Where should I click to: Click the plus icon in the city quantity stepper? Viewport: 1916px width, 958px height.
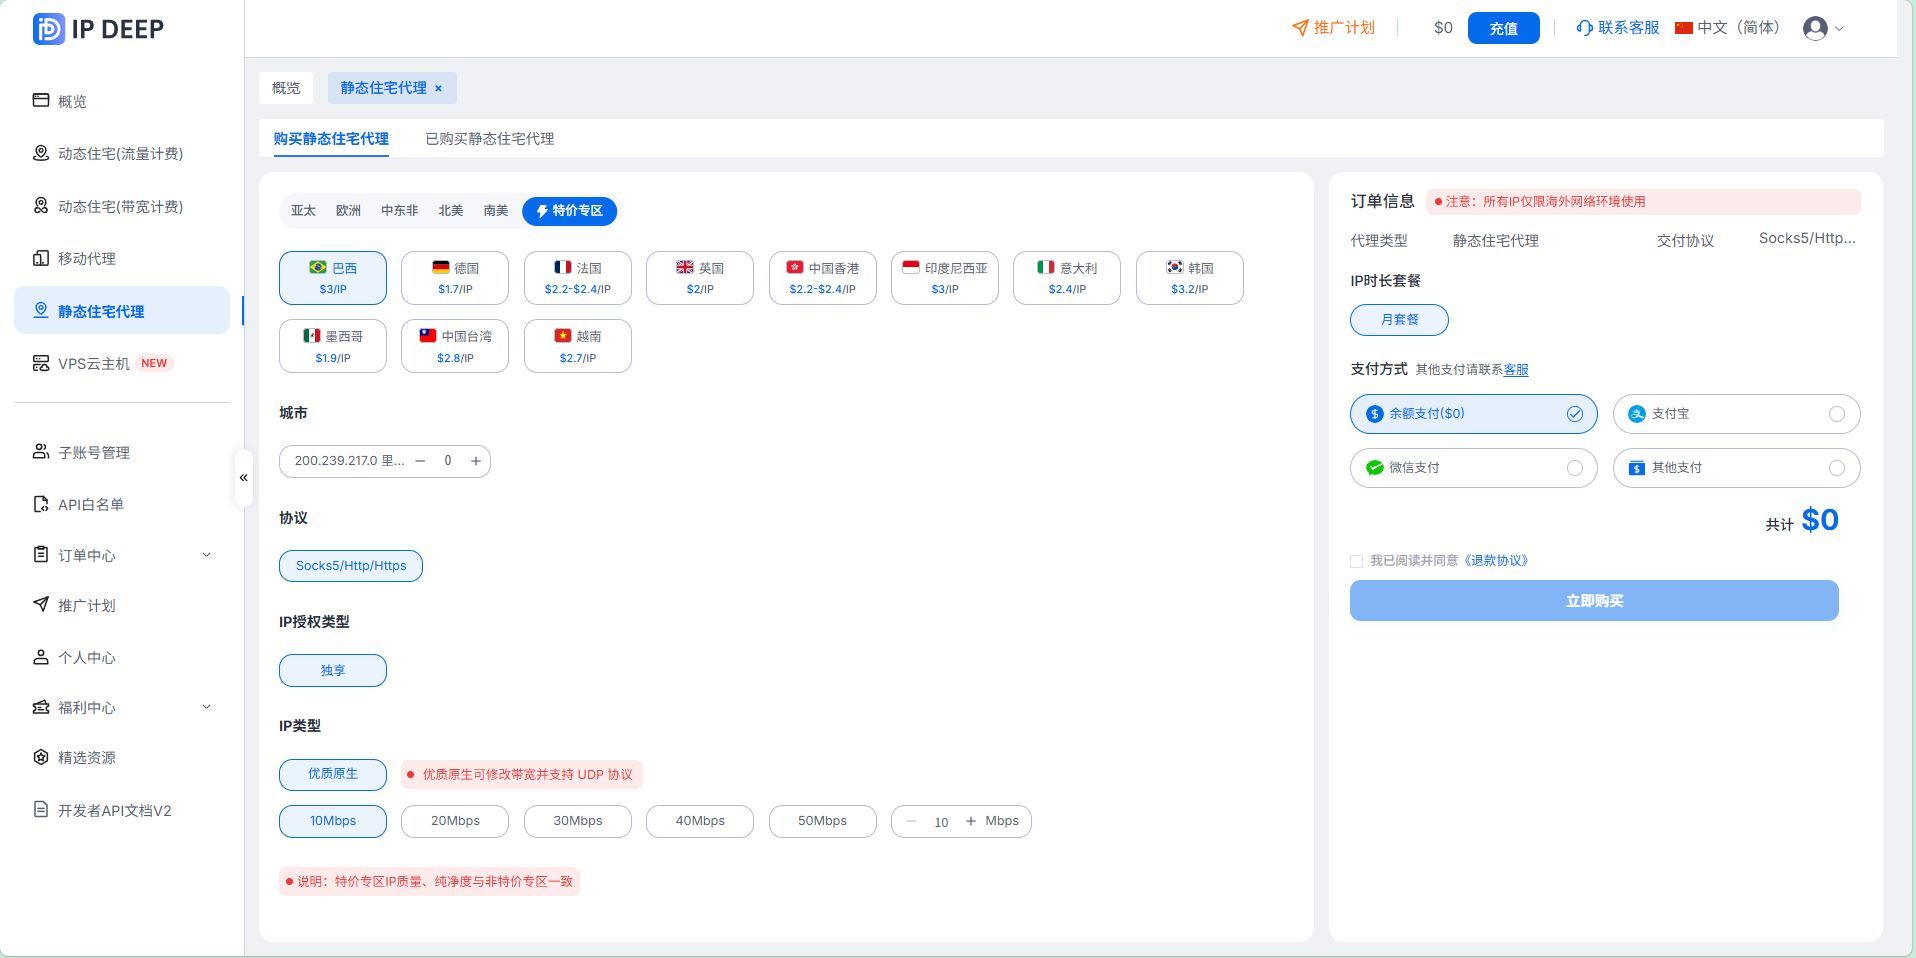(476, 461)
